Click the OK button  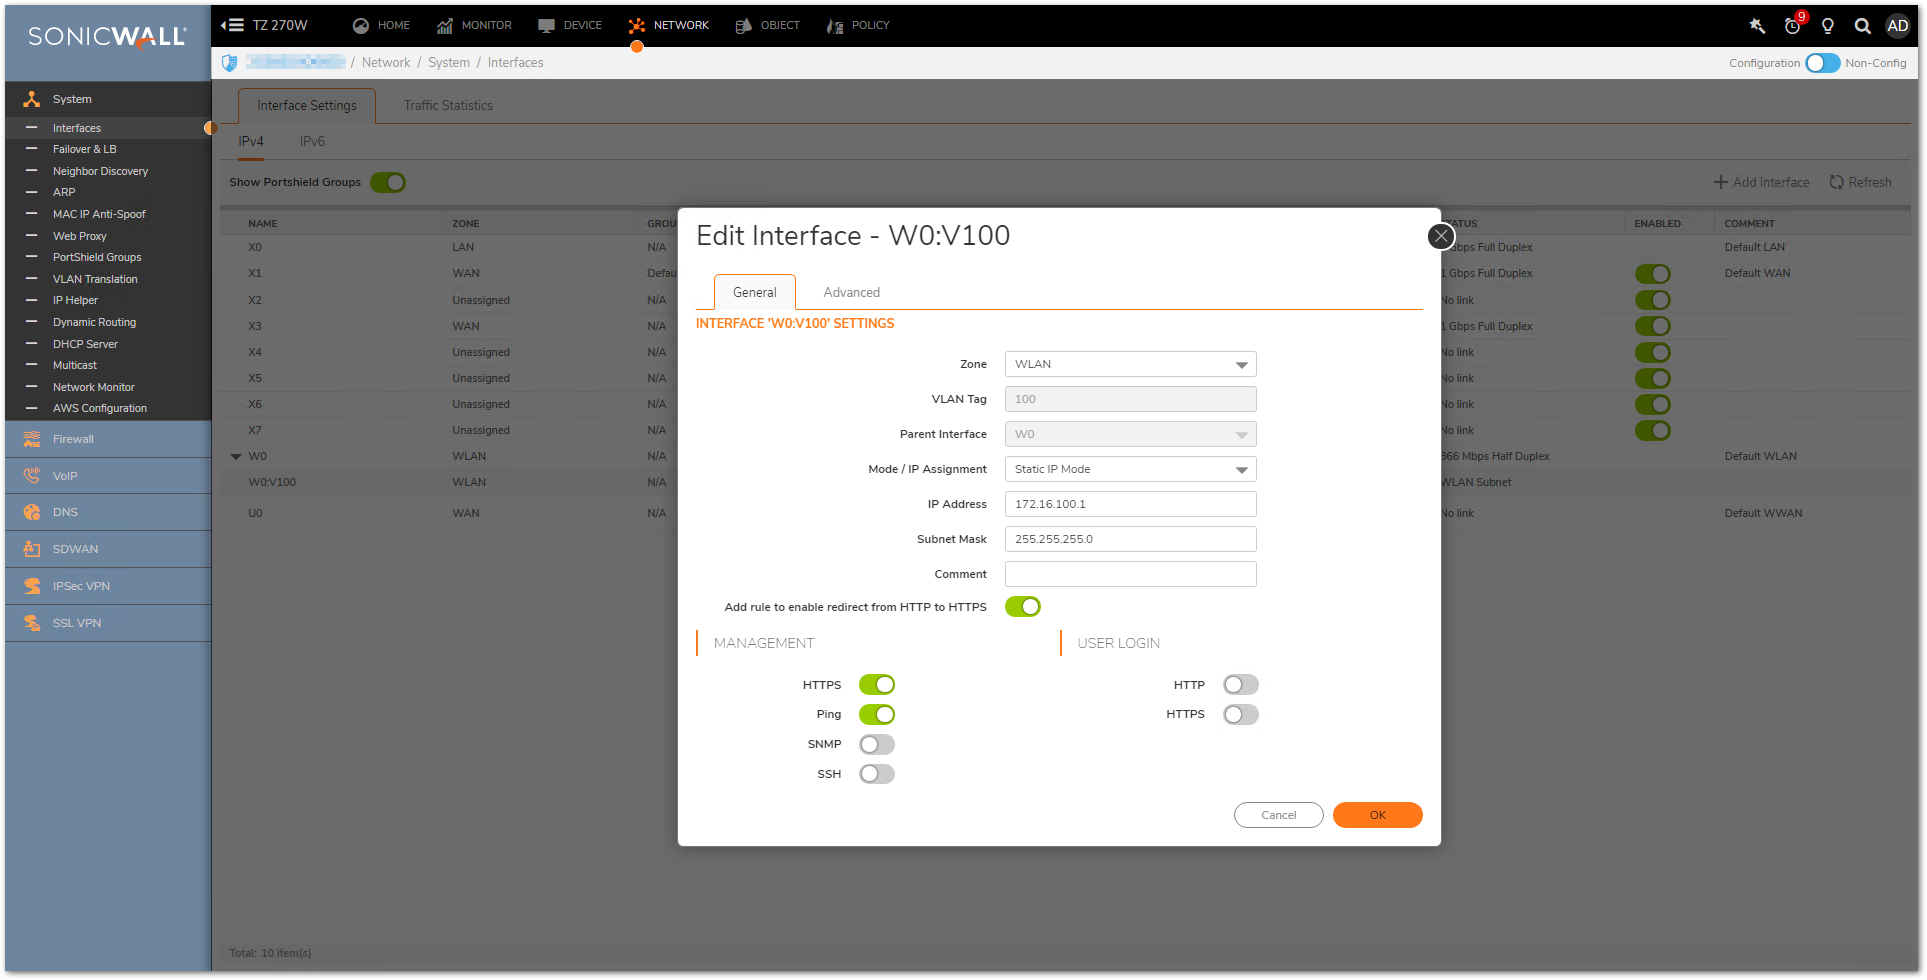click(x=1377, y=815)
